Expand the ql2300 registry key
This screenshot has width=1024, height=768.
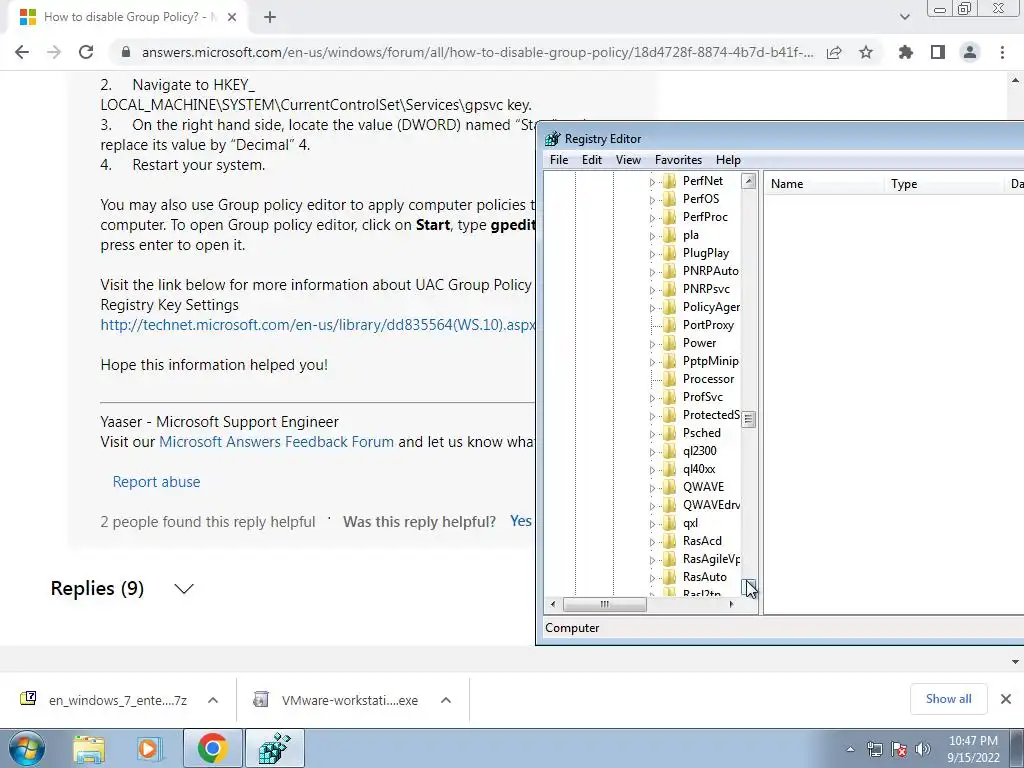click(652, 452)
